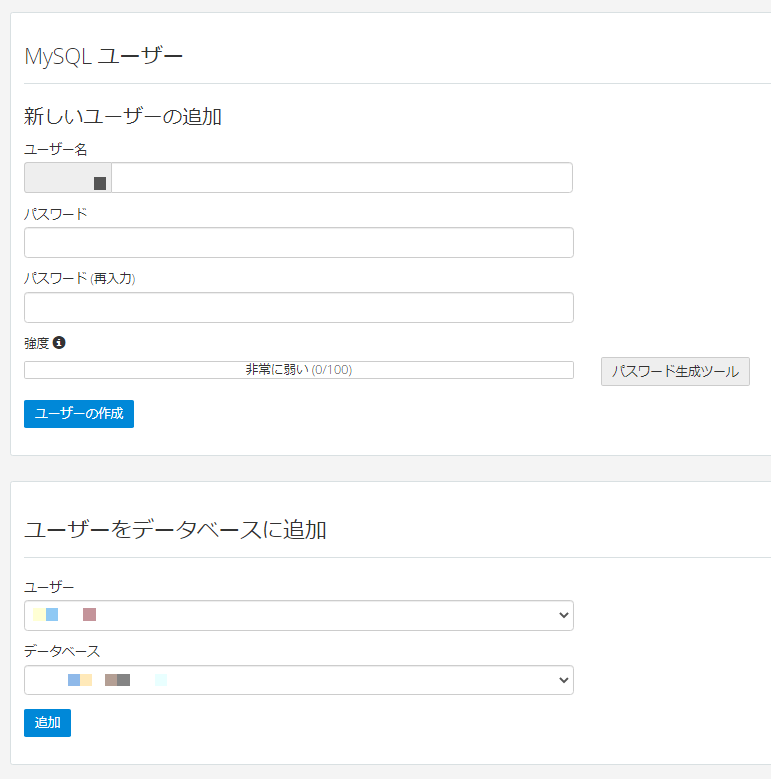Click the 強度 label
The width and height of the screenshot is (771, 779).
[x=37, y=343]
